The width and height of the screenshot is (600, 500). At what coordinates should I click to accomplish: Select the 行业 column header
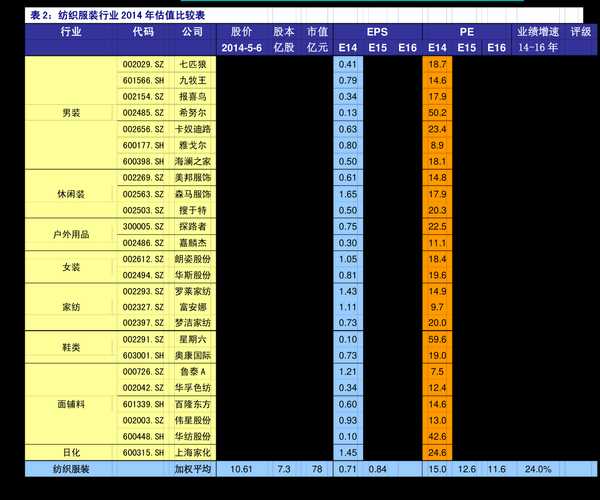click(71, 32)
